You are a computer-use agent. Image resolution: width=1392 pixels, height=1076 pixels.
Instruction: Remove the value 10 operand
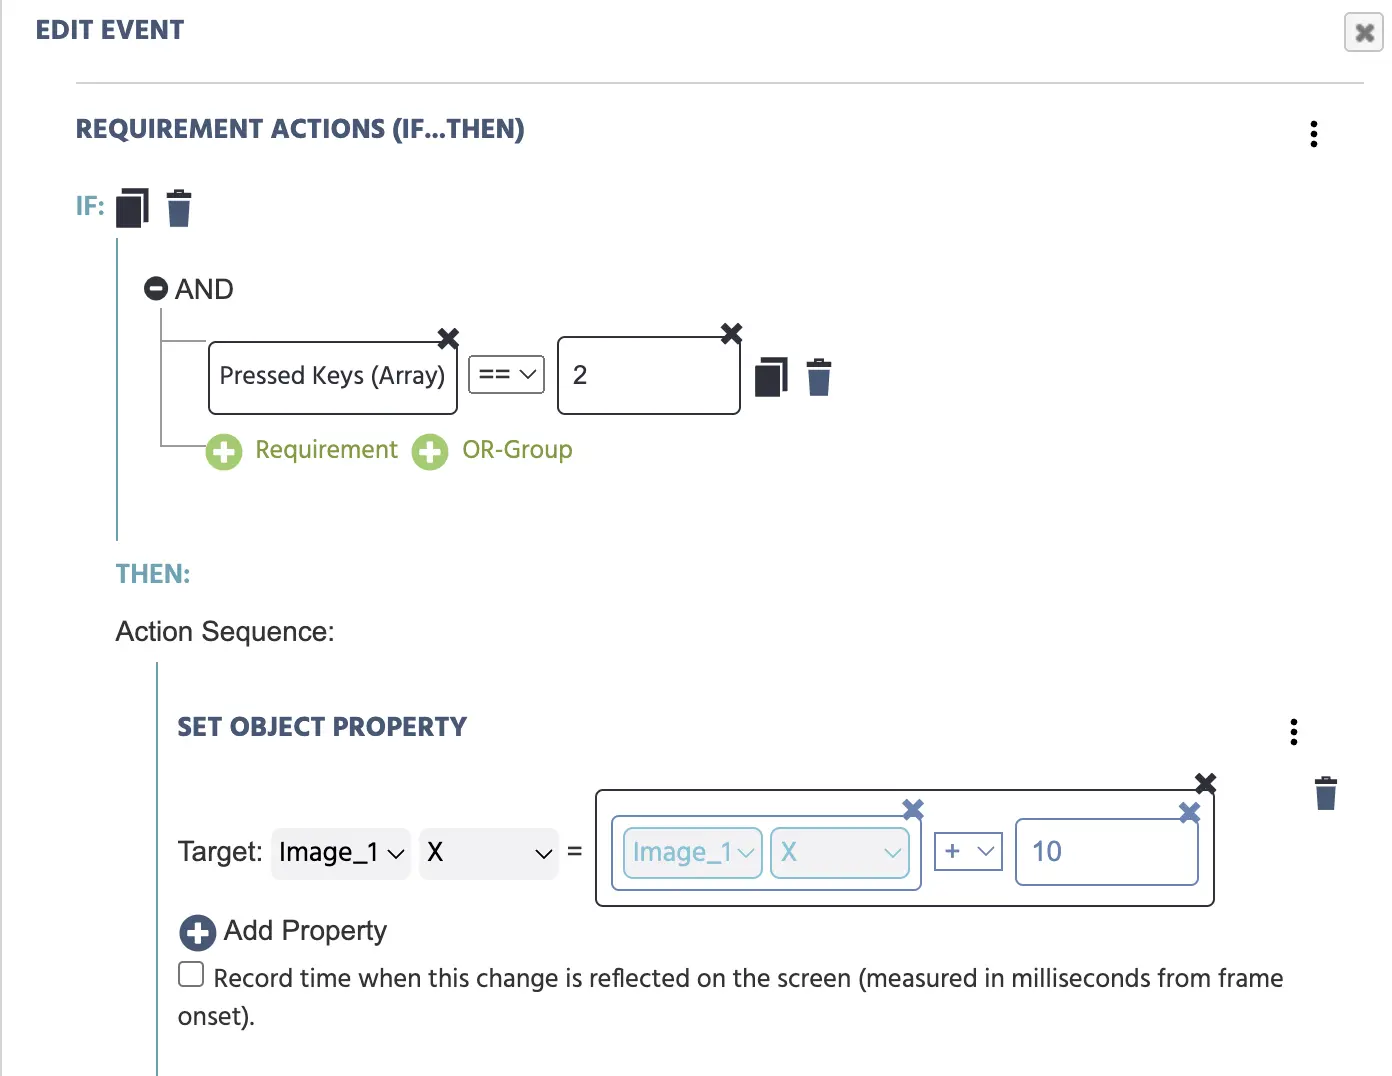[x=1189, y=812]
